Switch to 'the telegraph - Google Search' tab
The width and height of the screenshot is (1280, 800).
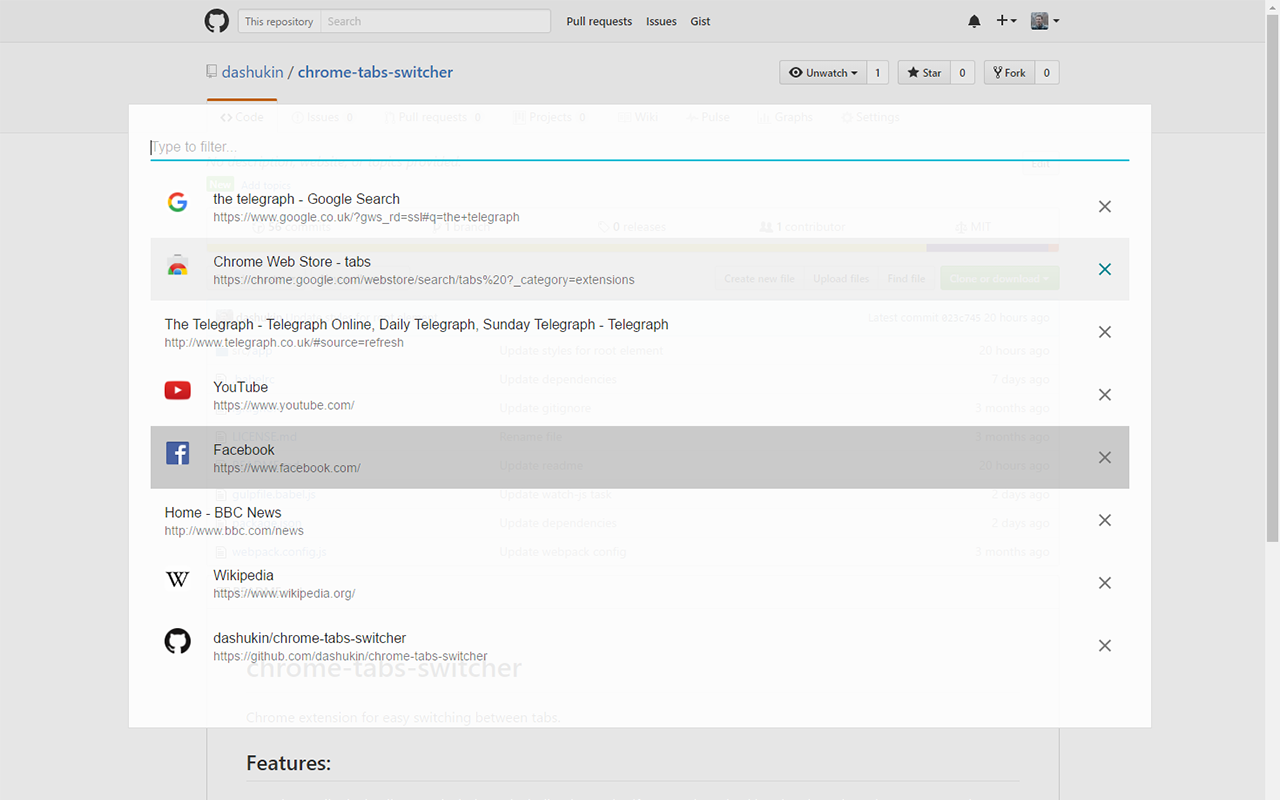640,207
